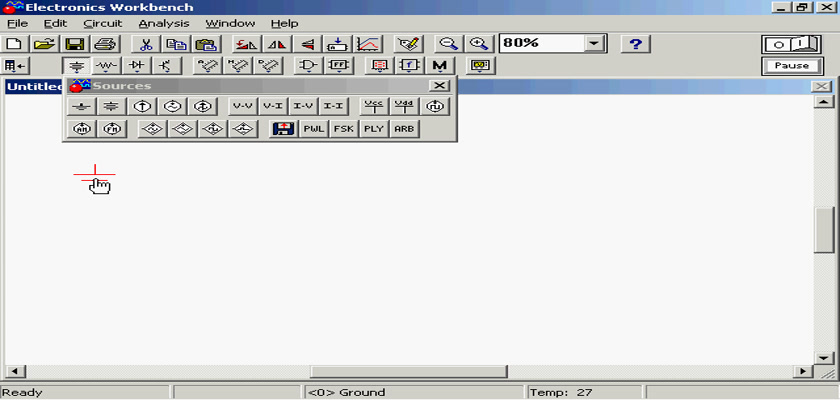Open the Analog ICs parts bin

(x=208, y=66)
